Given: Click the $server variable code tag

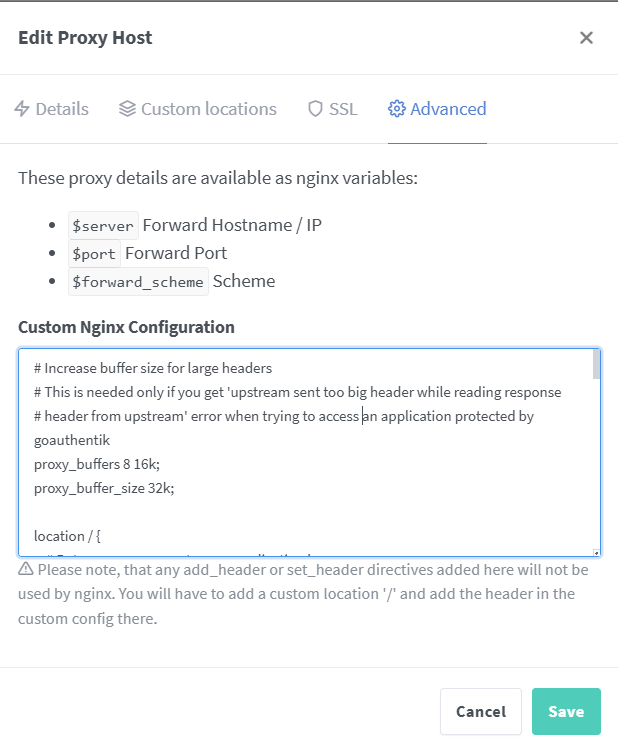Looking at the screenshot, I should click(x=103, y=225).
